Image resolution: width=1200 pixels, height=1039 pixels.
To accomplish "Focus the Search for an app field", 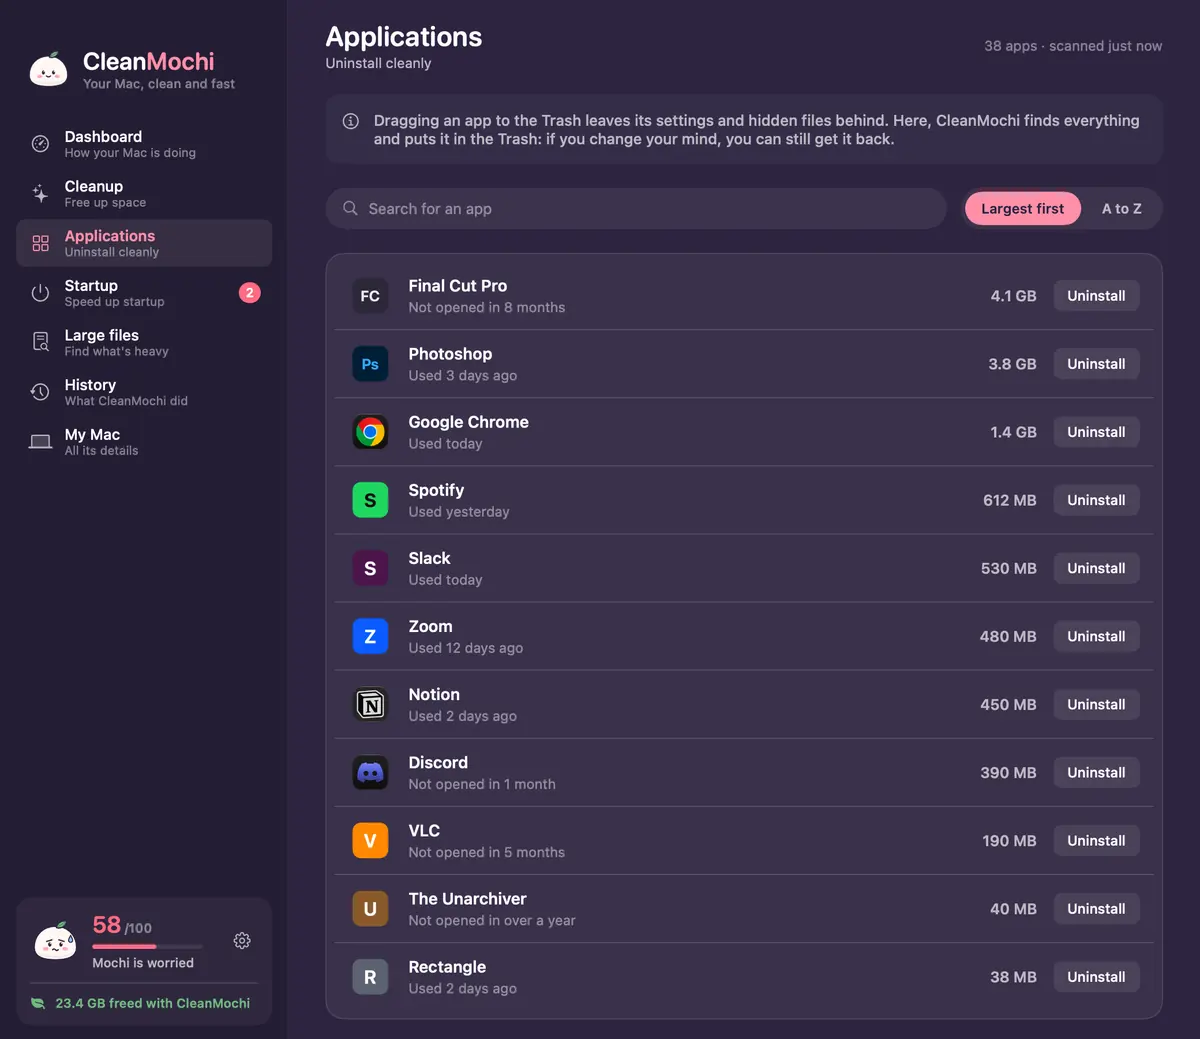I will pyautogui.click(x=636, y=208).
